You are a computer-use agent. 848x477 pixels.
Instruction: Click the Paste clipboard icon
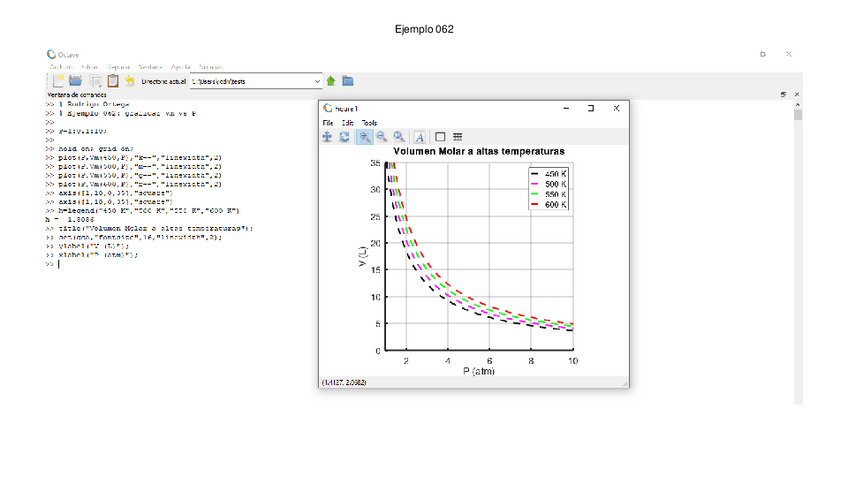tap(113, 81)
